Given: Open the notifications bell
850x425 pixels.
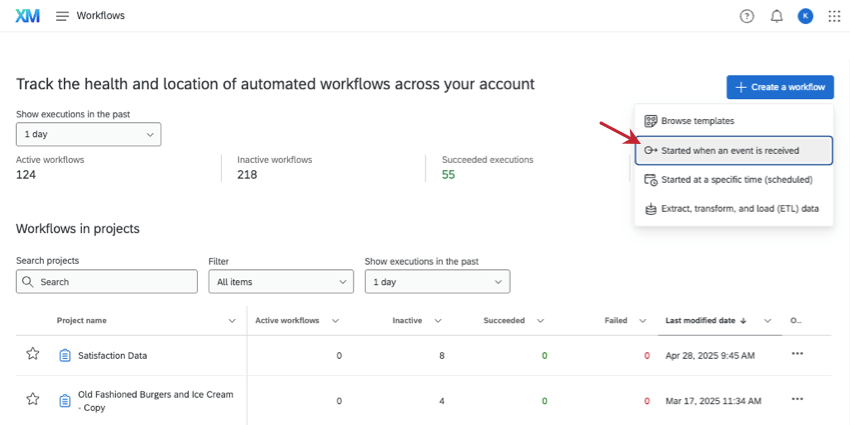Looking at the screenshot, I should 776,16.
